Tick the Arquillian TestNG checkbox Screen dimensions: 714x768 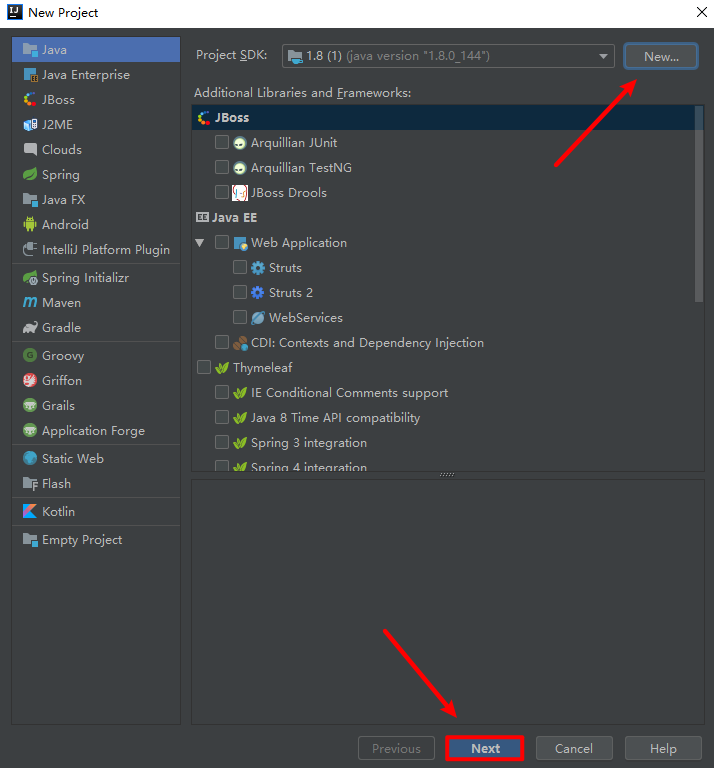[x=222, y=167]
